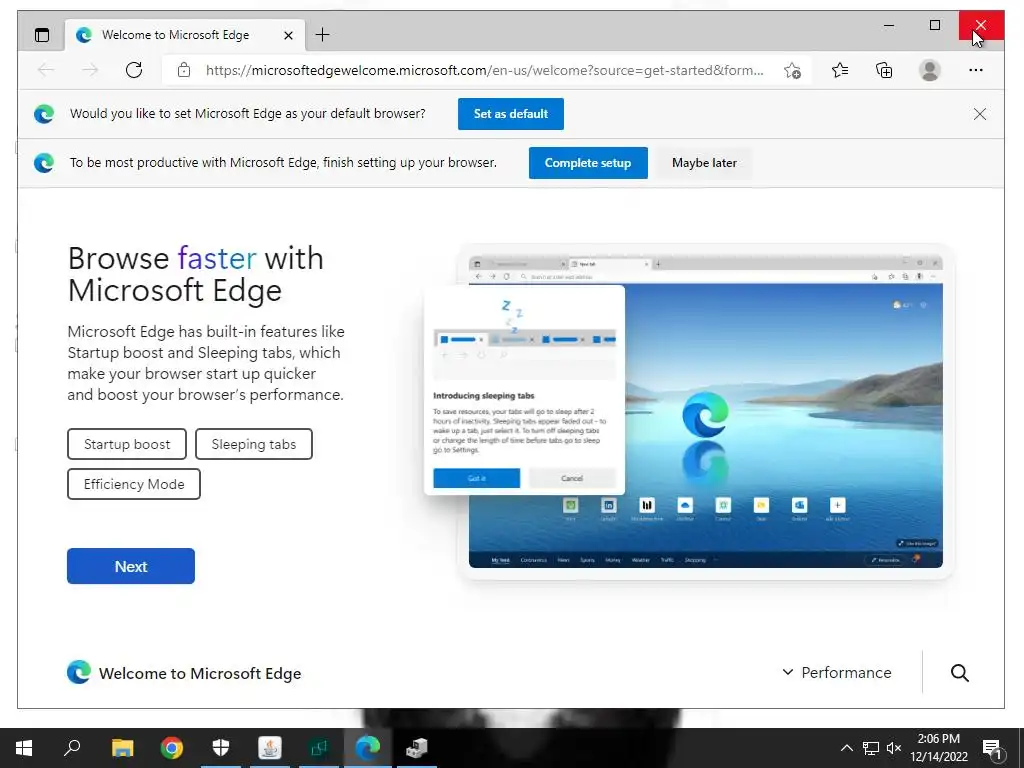Open the installer app taskbar icon
The width and height of the screenshot is (1024, 768).
coord(417,748)
